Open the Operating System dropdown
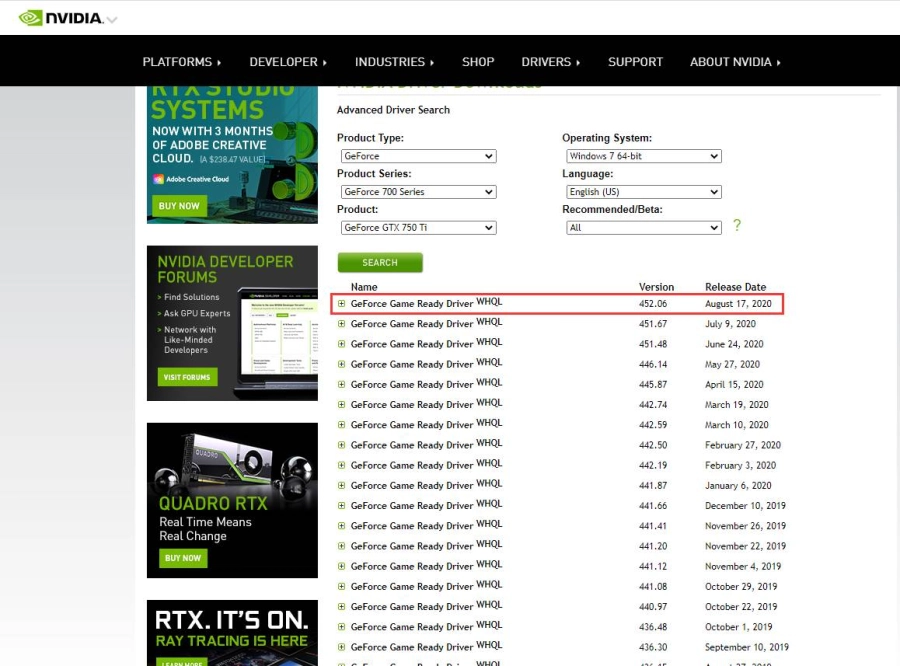This screenshot has height=666, width=900. click(643, 156)
